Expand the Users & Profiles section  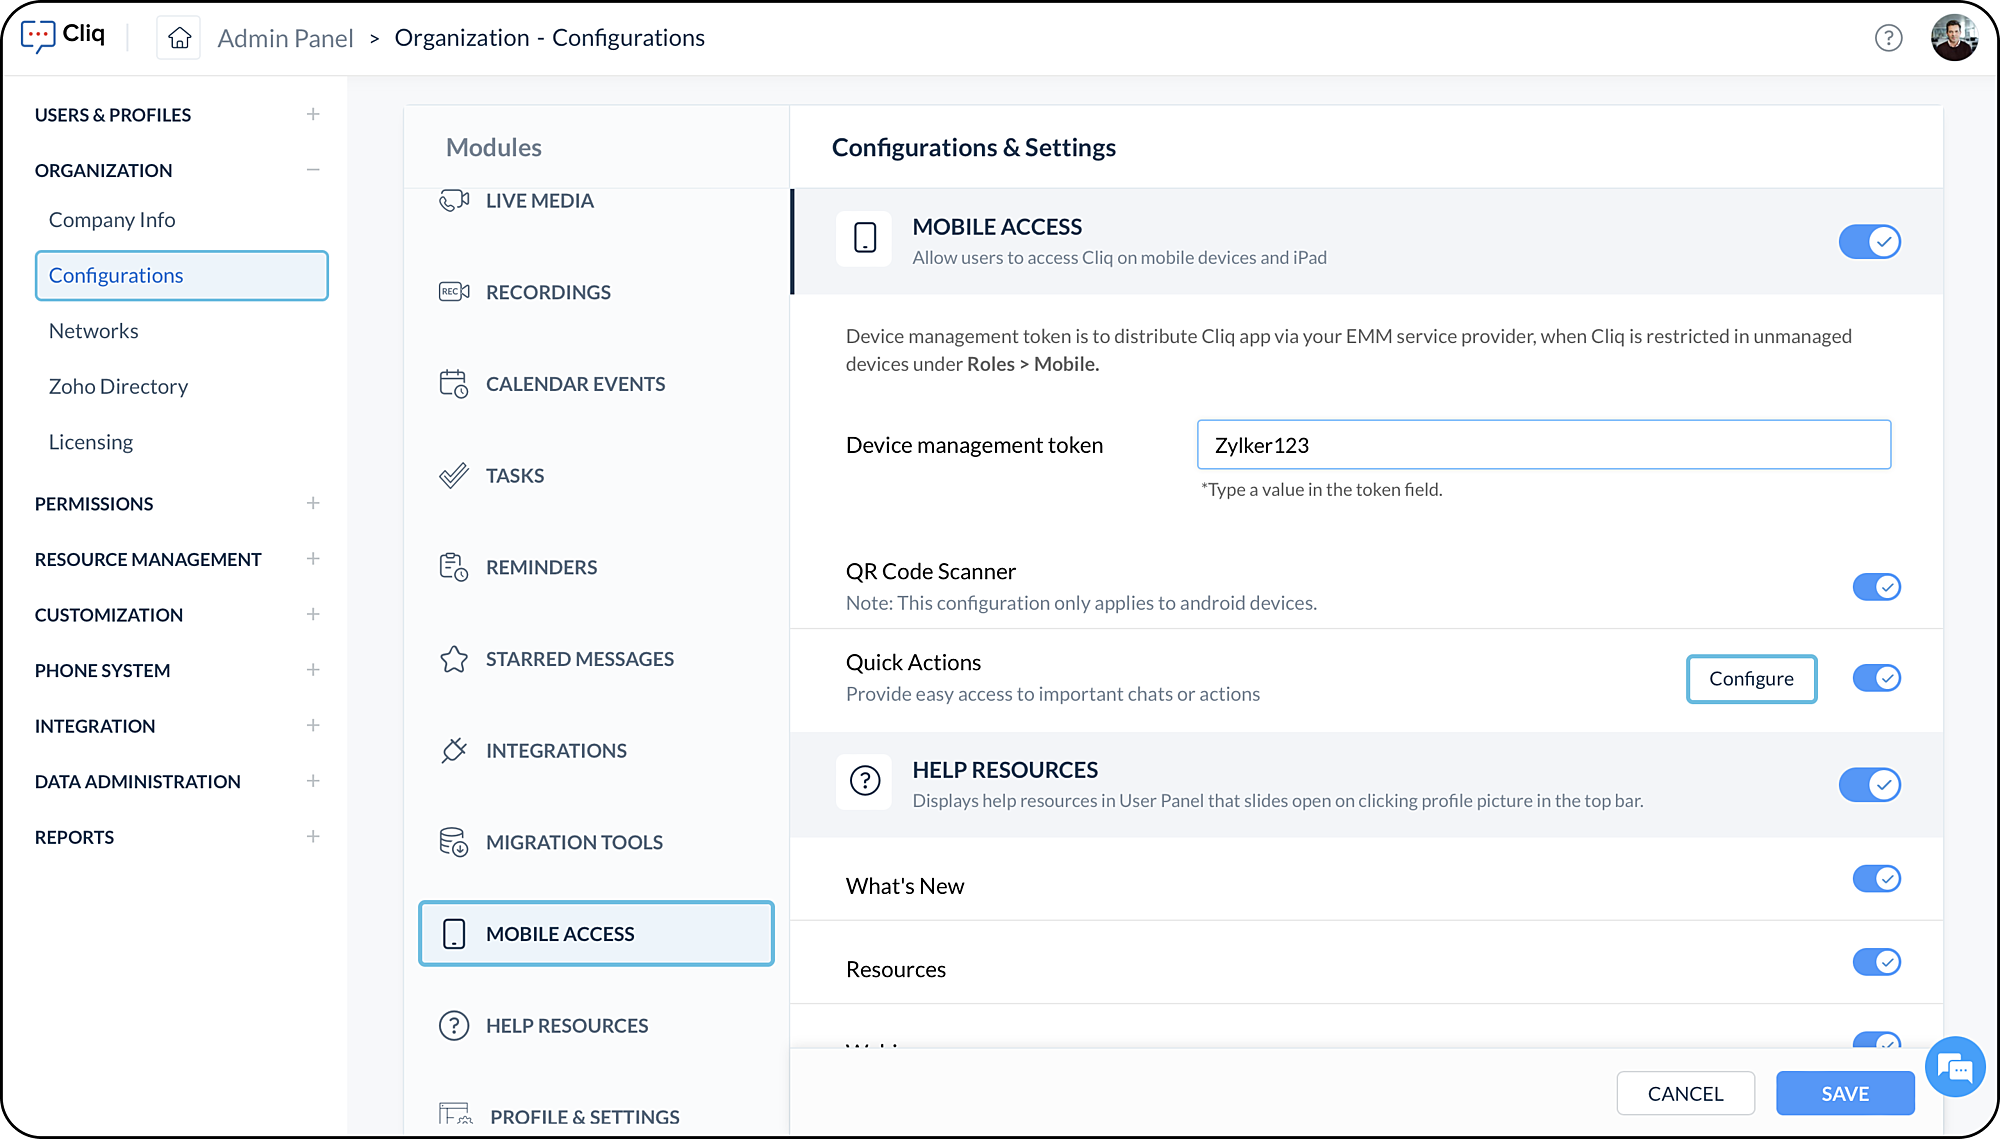coord(313,115)
